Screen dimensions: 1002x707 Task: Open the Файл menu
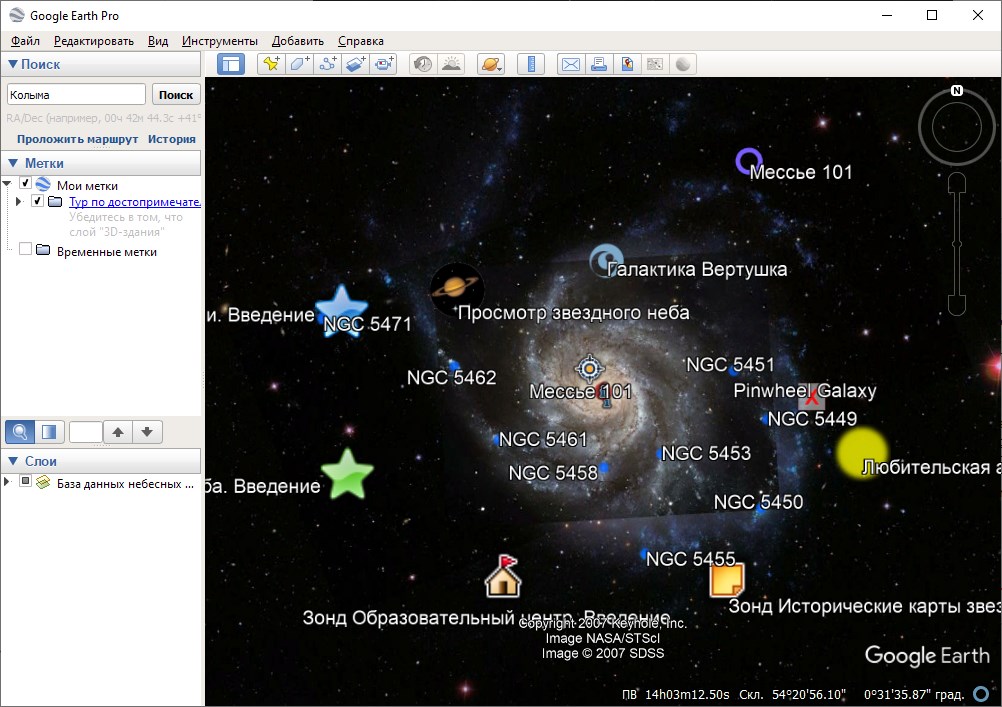tap(25, 41)
